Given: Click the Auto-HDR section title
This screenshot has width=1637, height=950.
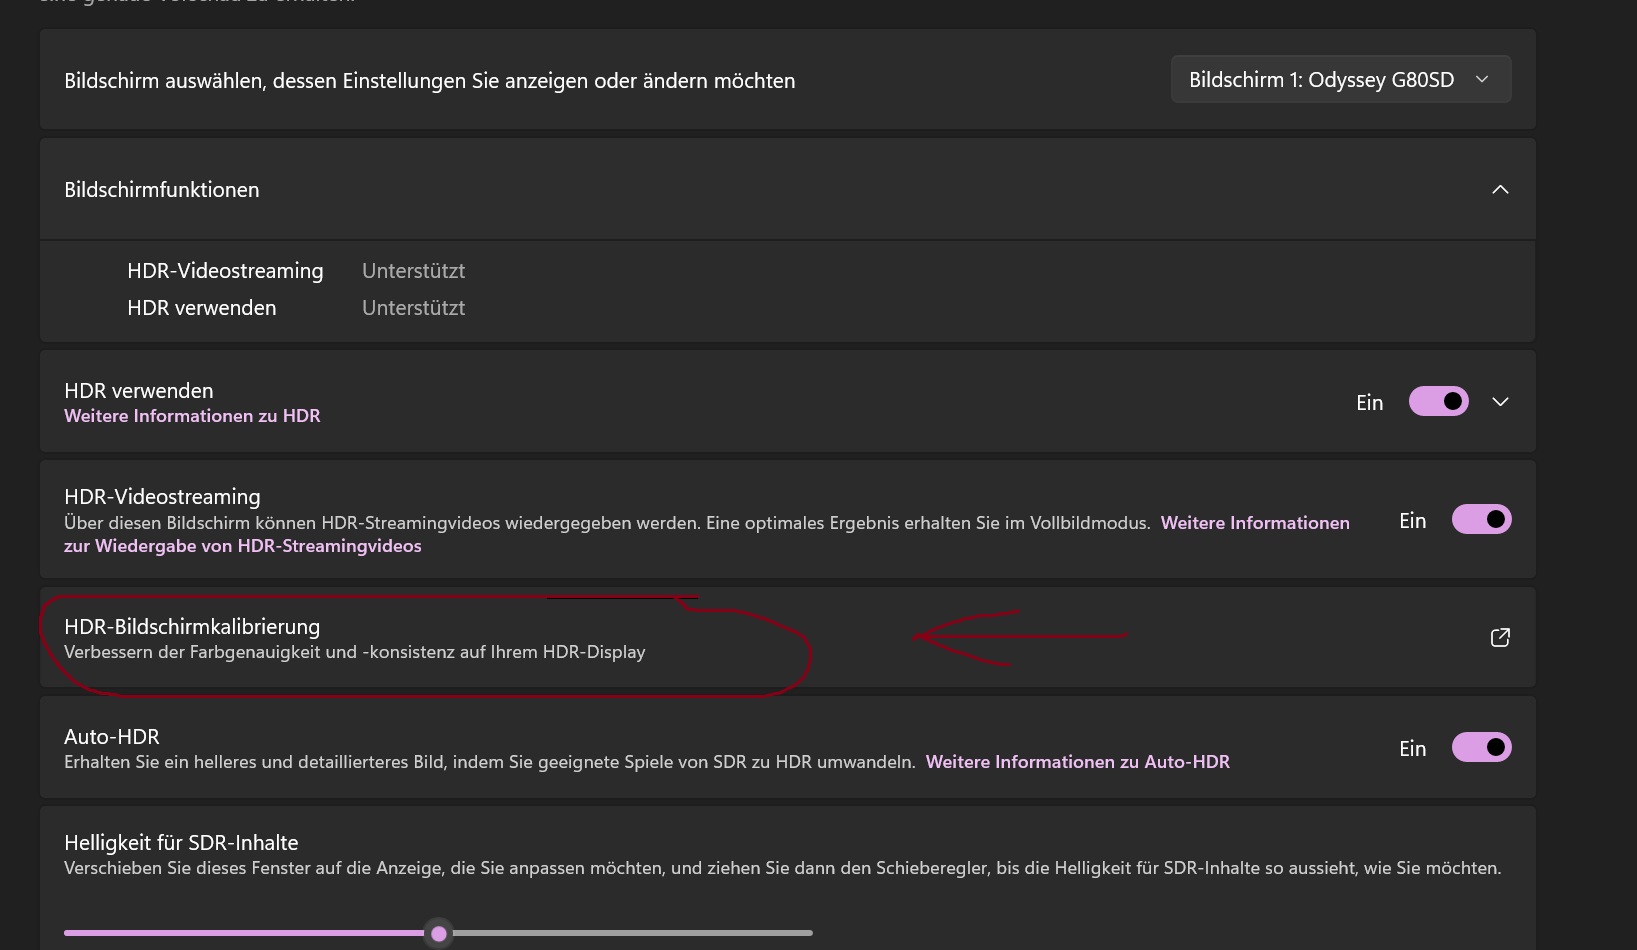Looking at the screenshot, I should click(111, 736).
